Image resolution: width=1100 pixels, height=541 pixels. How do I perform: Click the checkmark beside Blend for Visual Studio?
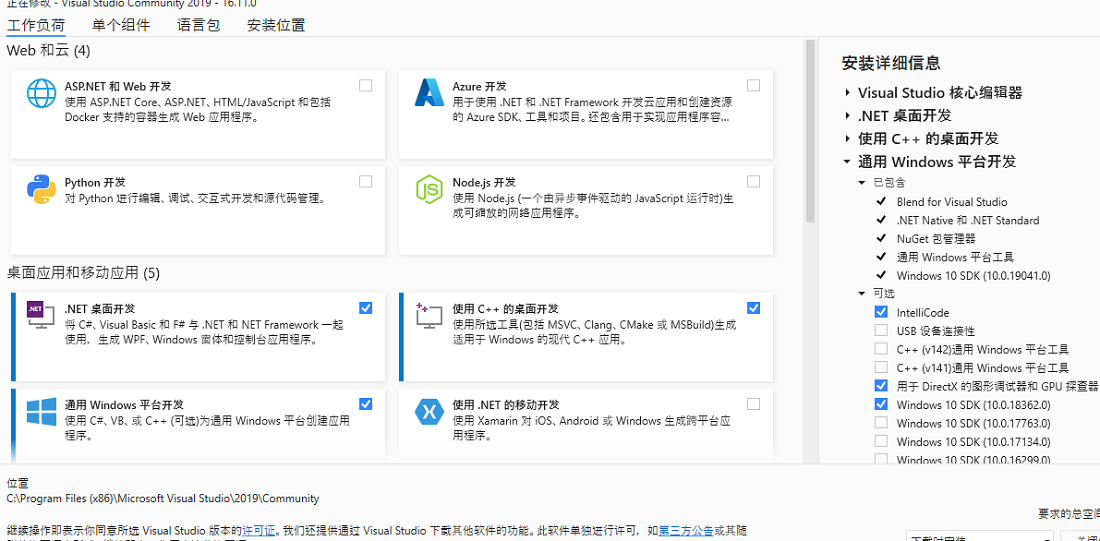[x=881, y=201]
